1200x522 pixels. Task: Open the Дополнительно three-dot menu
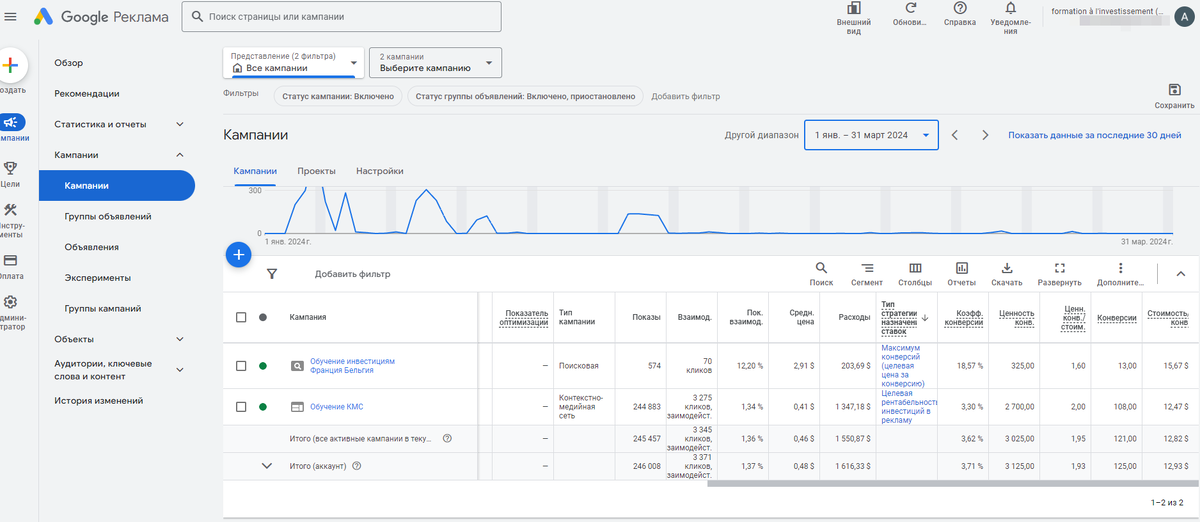pos(1121,268)
